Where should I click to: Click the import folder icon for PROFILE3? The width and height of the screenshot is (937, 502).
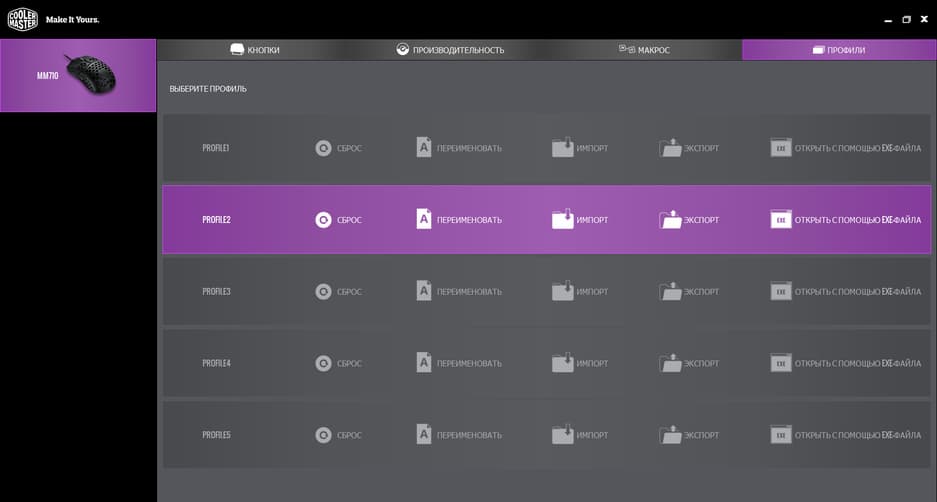(x=562, y=290)
